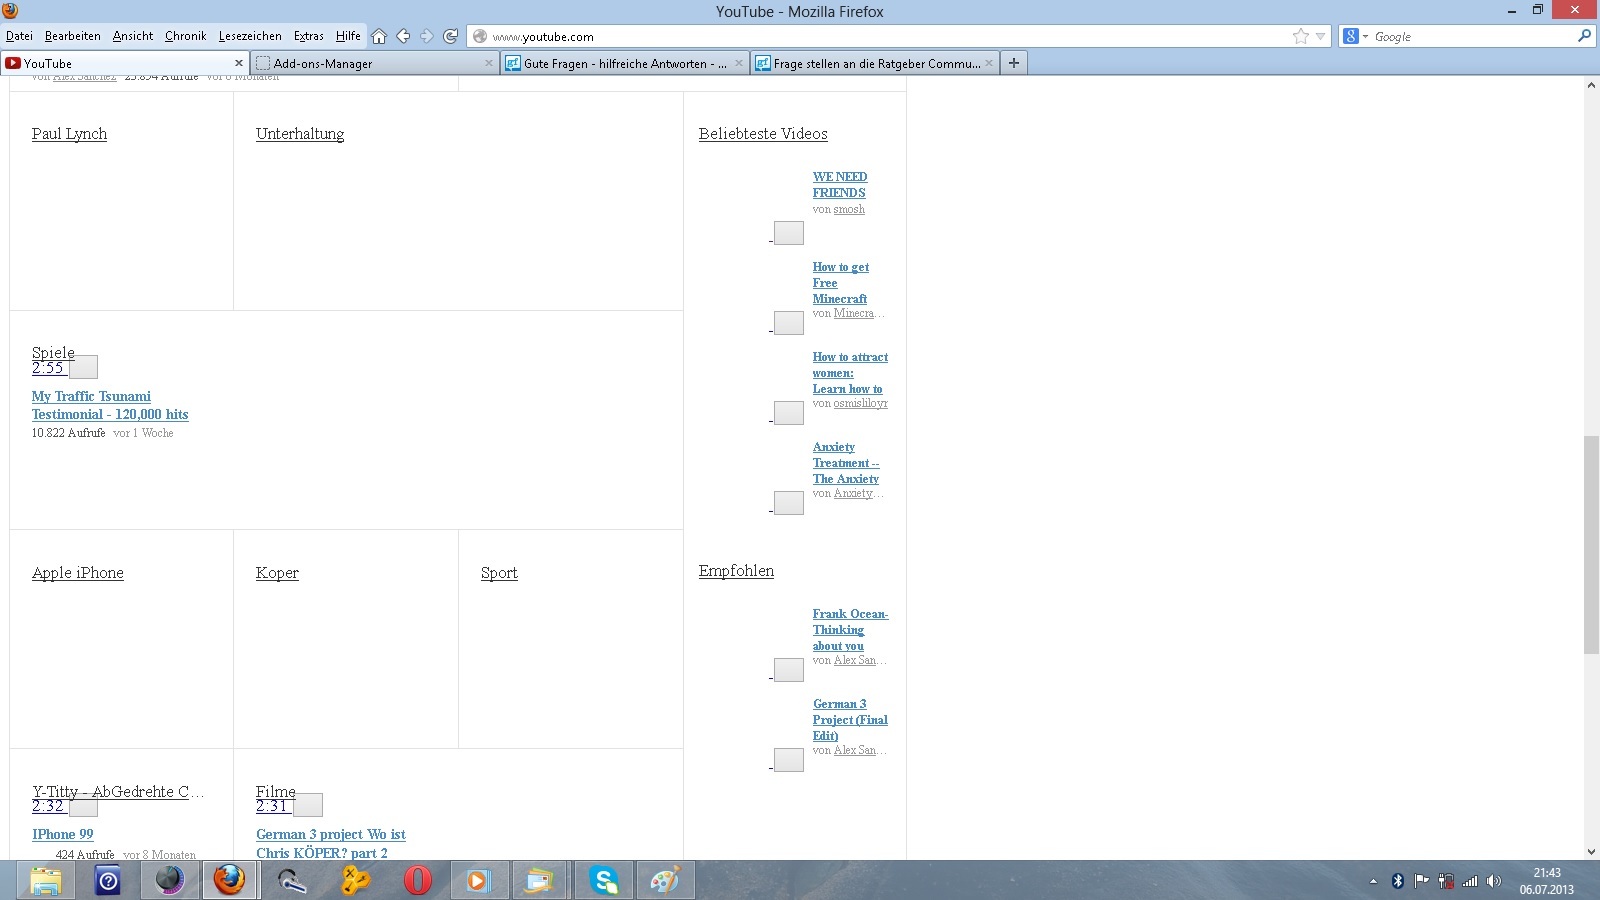Open the Datei menu

point(19,36)
